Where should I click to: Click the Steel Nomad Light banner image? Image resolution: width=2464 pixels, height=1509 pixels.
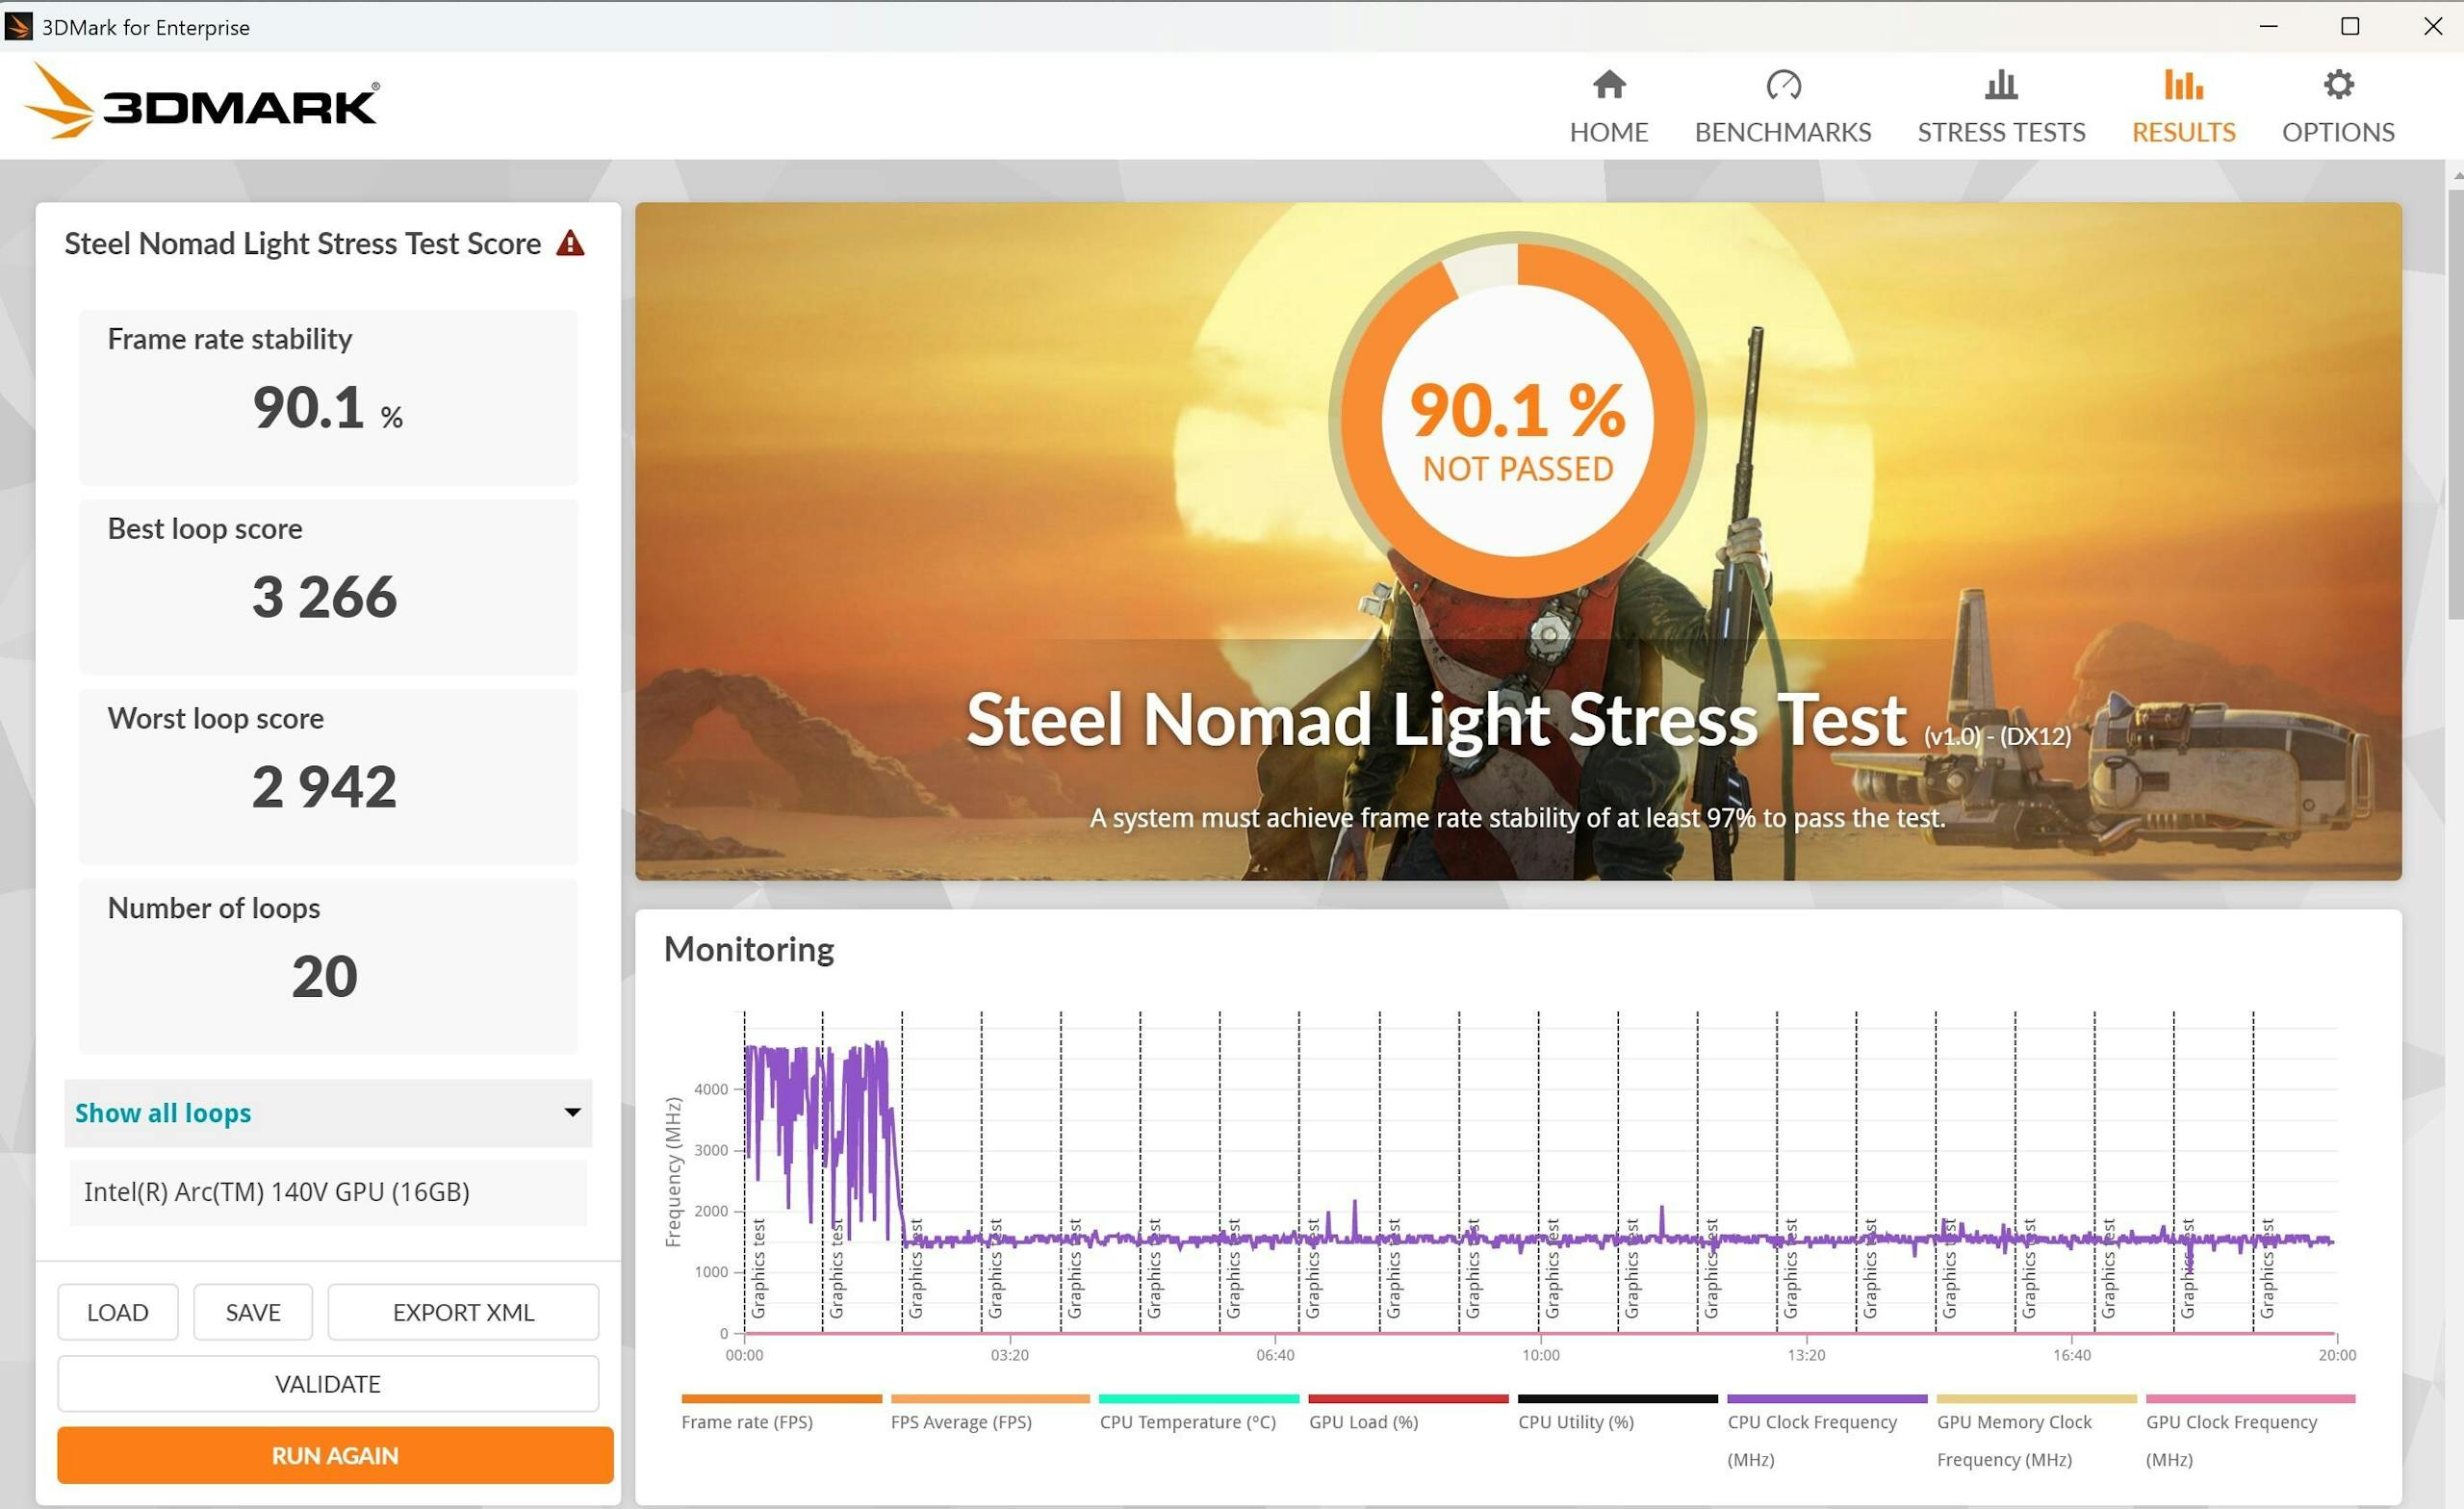(1517, 541)
